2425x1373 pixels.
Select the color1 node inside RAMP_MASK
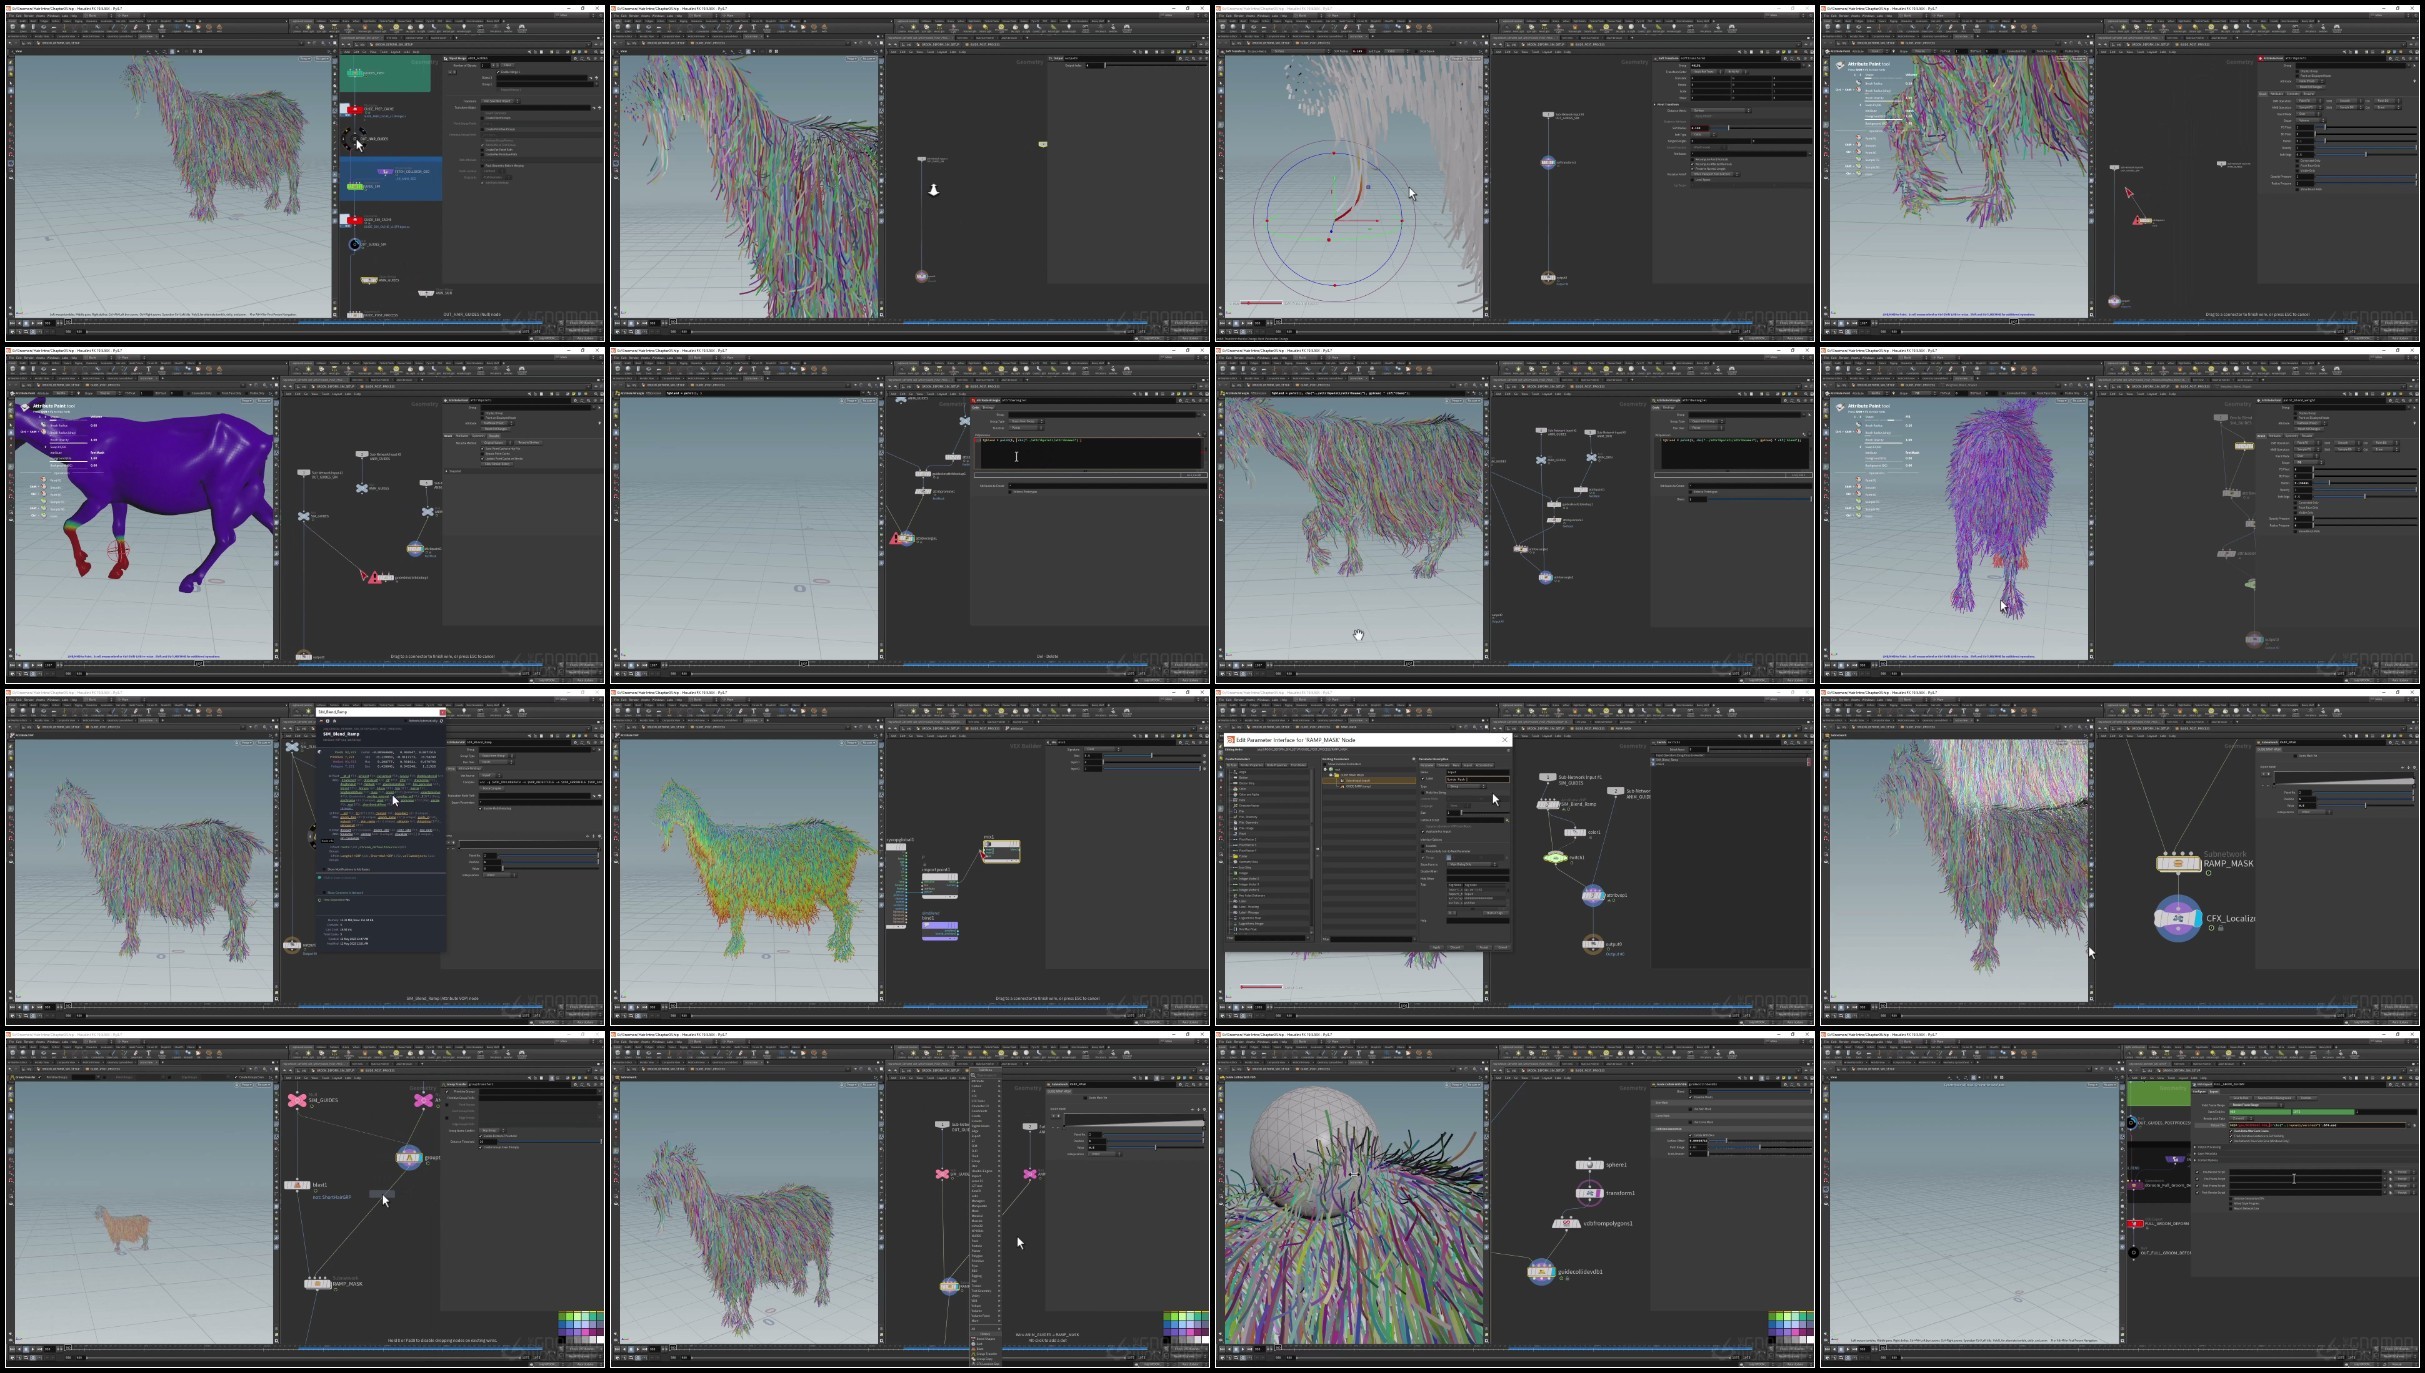point(1575,832)
